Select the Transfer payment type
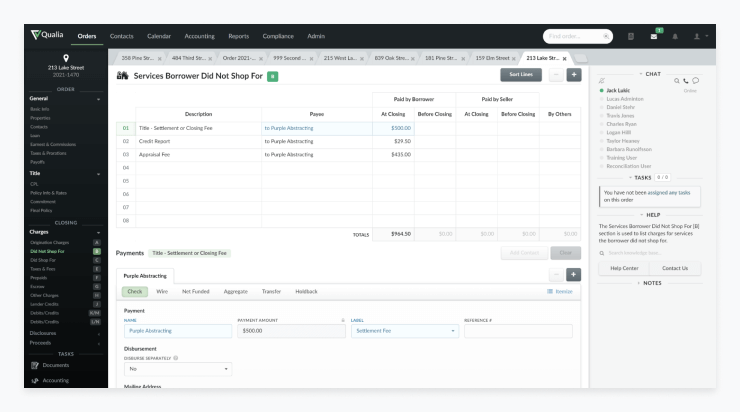The height and width of the screenshot is (412, 740). pyautogui.click(x=271, y=291)
